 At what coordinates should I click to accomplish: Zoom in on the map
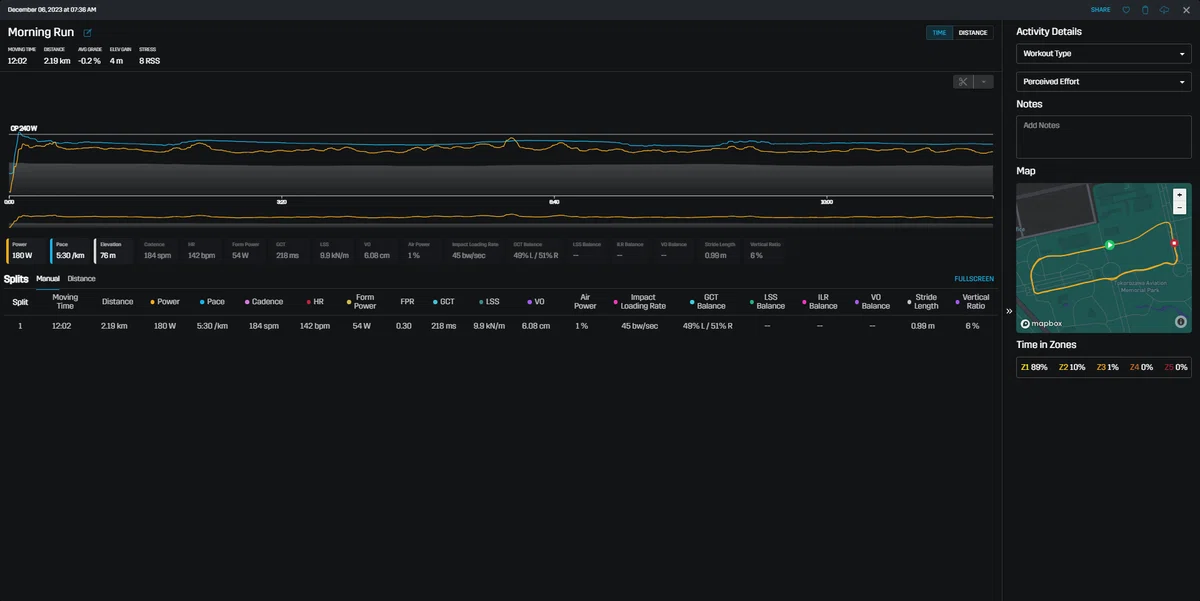click(1180, 195)
